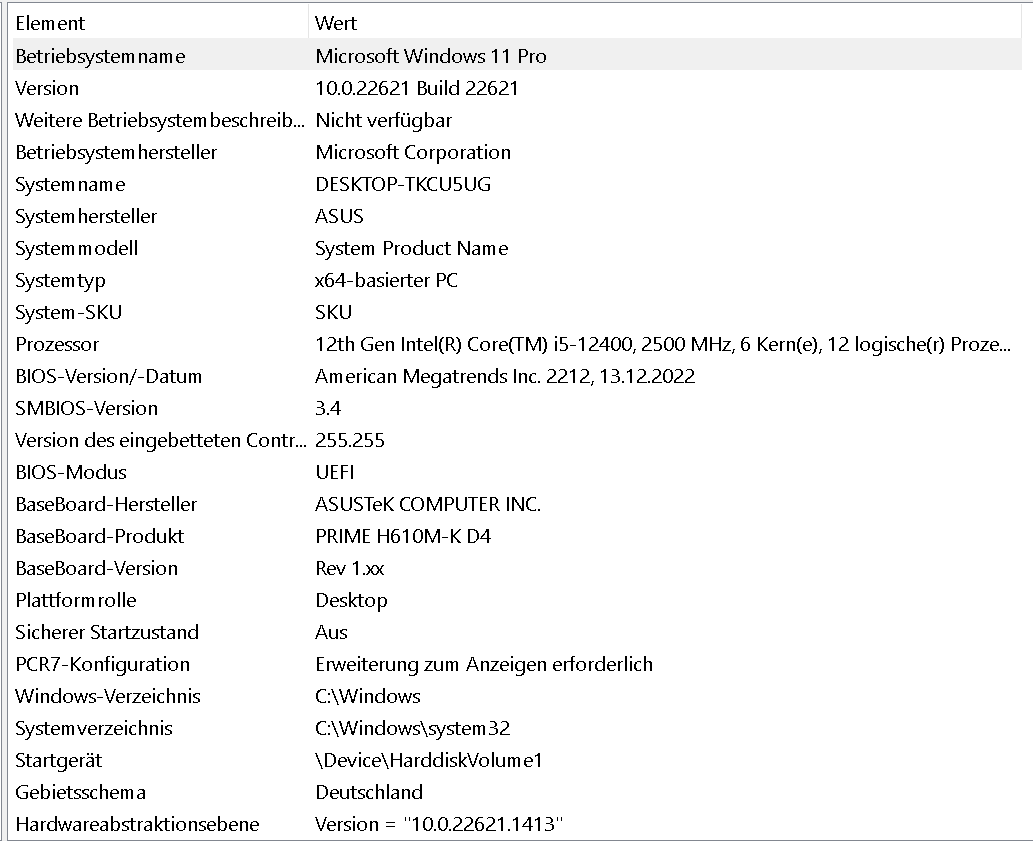Click the Microsoft Corporation value
The image size is (1033, 841).
413,152
